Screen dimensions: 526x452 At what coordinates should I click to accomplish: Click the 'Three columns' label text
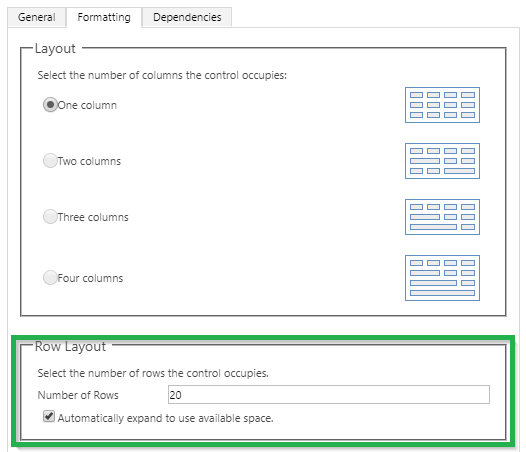click(93, 217)
